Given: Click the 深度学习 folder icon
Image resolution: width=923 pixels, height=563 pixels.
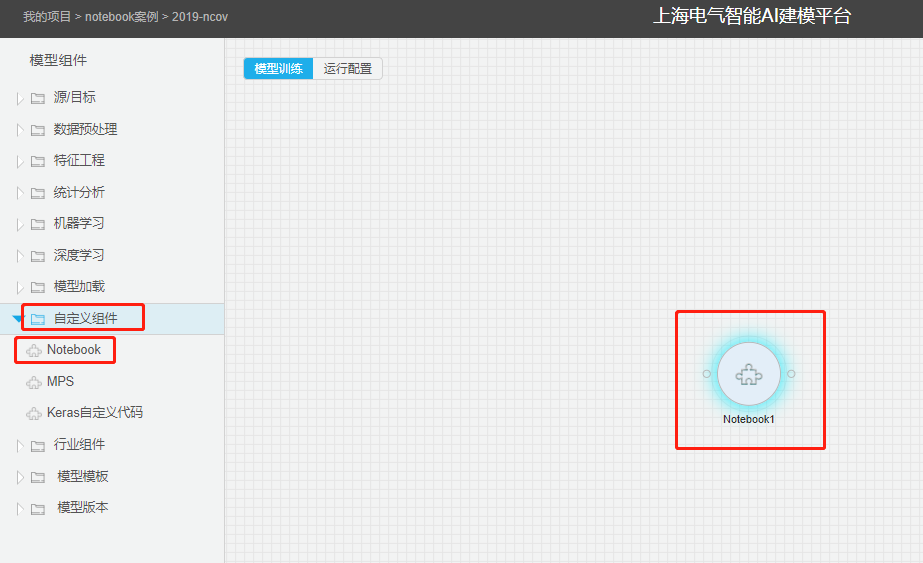Looking at the screenshot, I should tap(38, 256).
